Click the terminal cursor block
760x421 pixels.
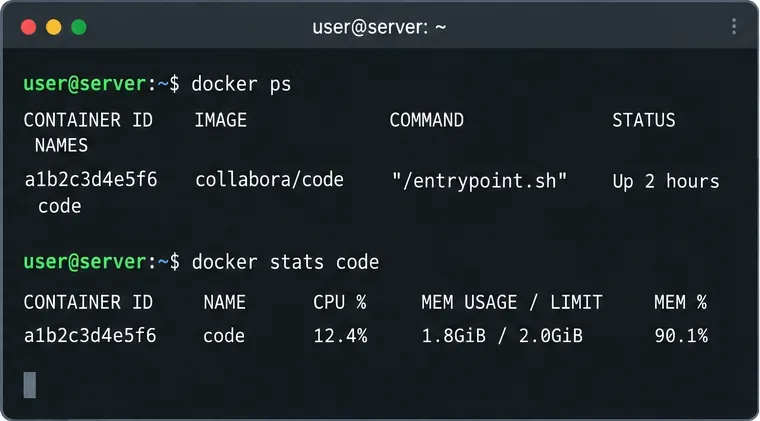30,385
